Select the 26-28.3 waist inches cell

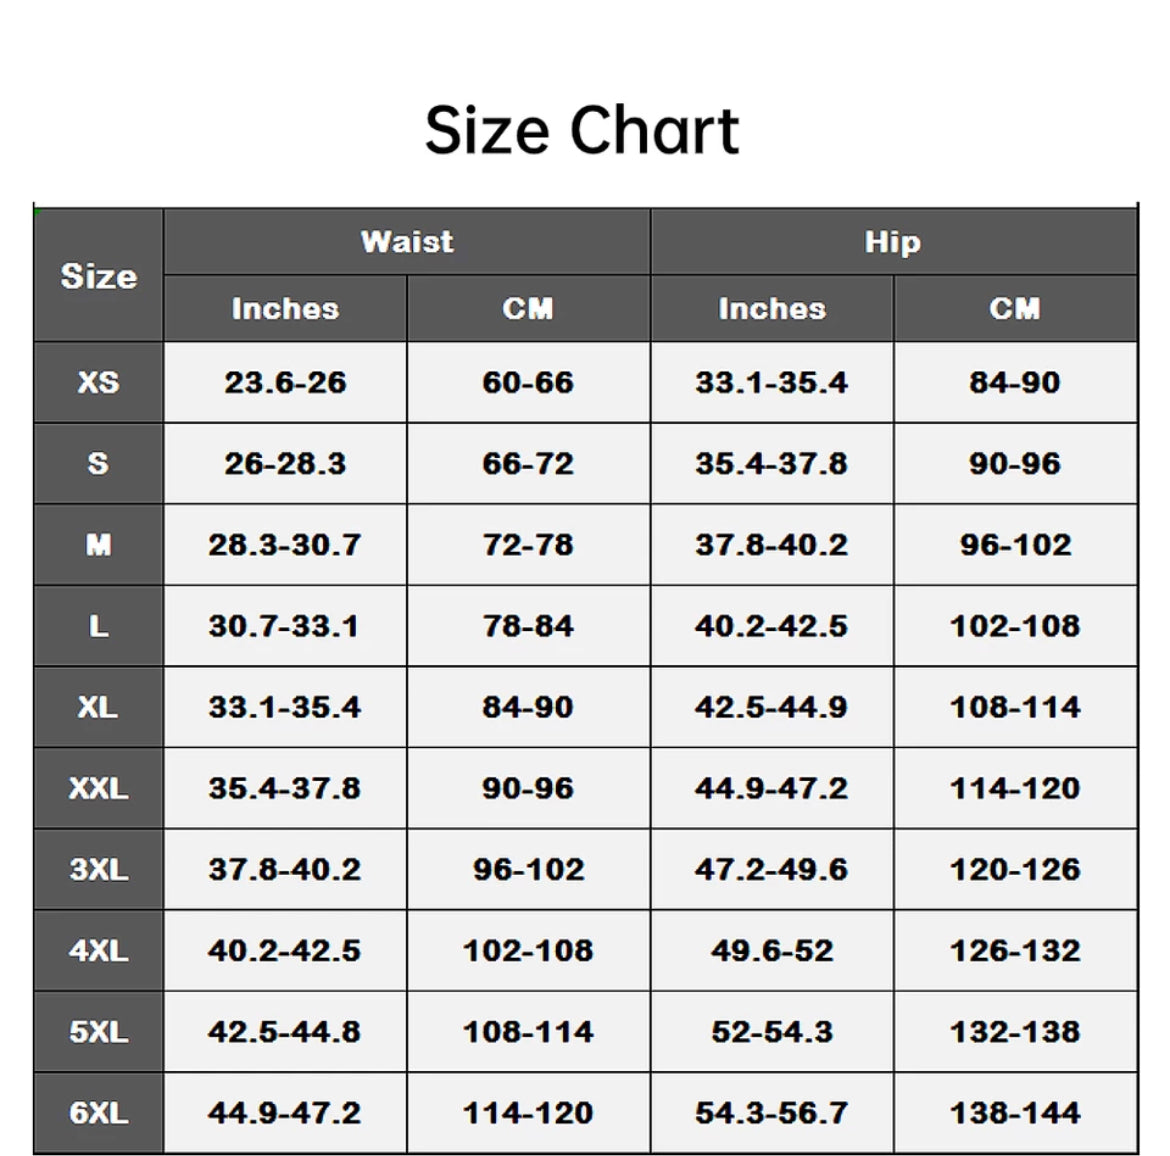point(285,464)
